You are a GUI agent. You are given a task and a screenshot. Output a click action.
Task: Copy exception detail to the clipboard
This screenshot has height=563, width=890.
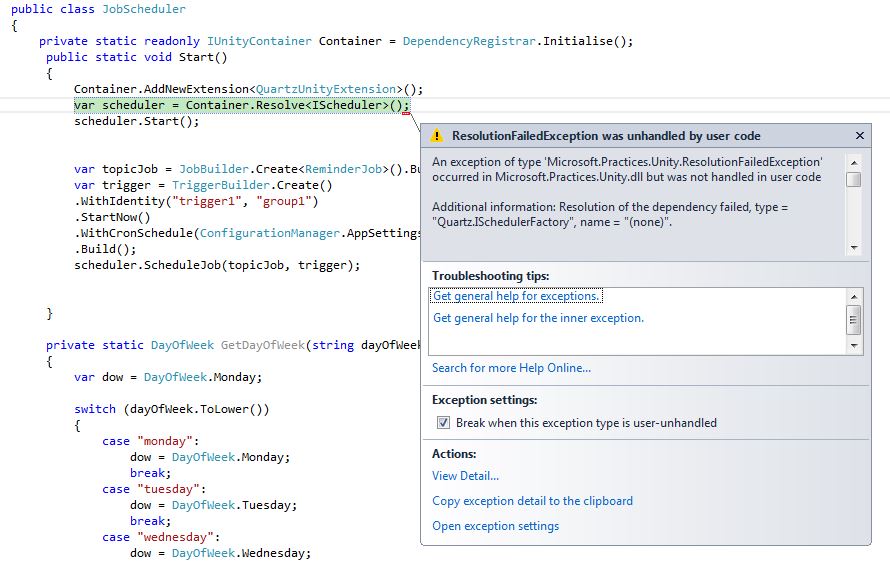pos(532,501)
